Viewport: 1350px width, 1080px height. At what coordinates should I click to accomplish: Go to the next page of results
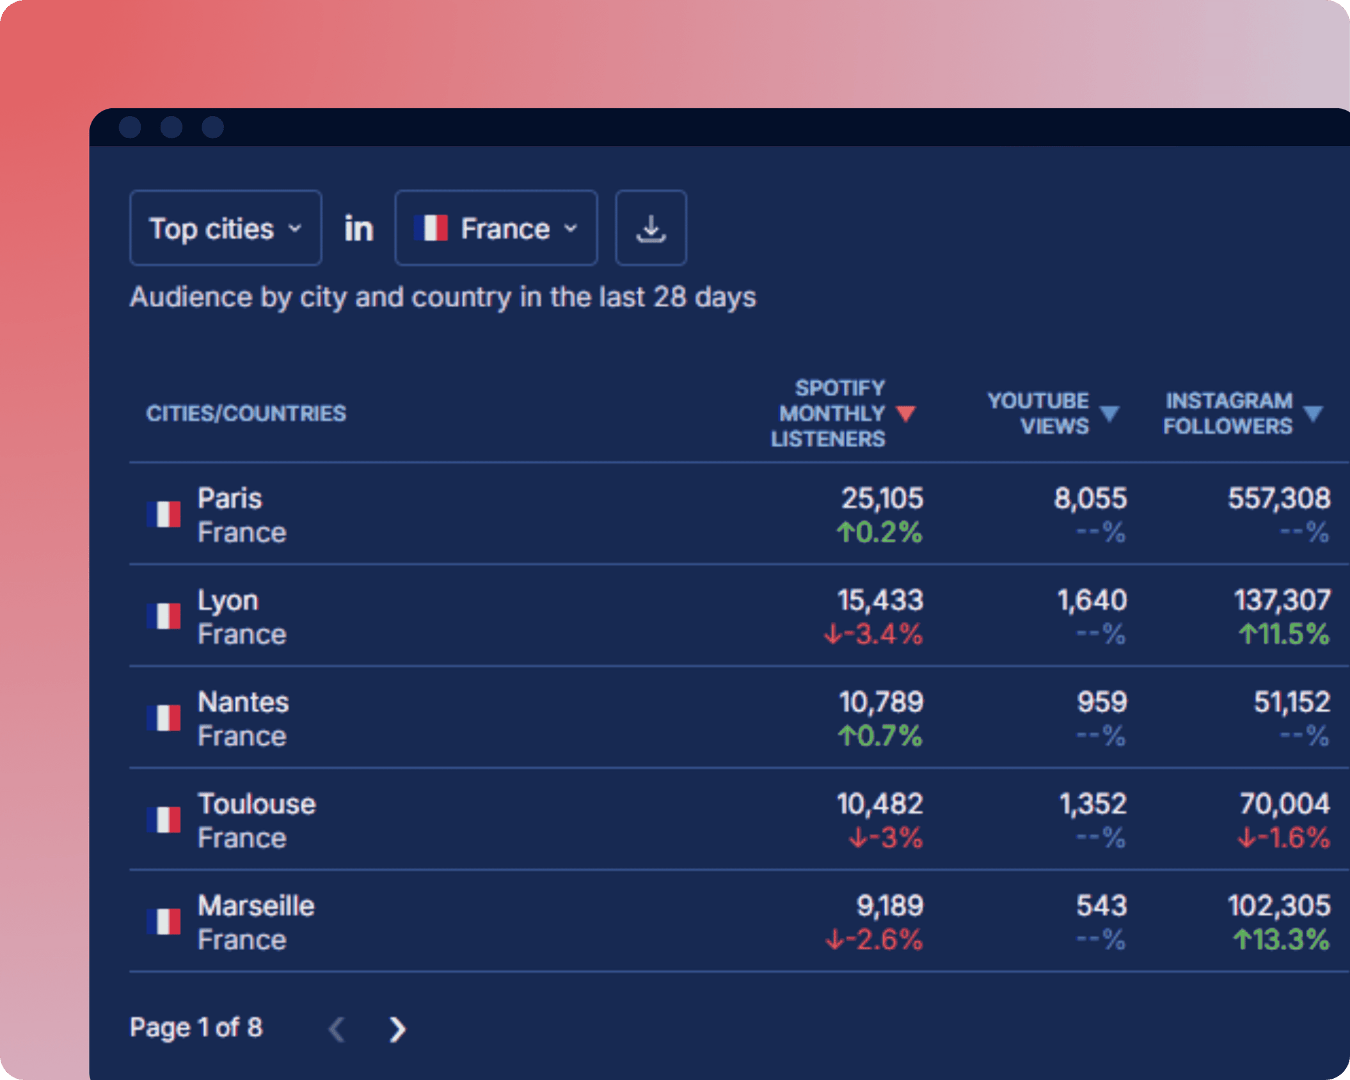point(396,1028)
